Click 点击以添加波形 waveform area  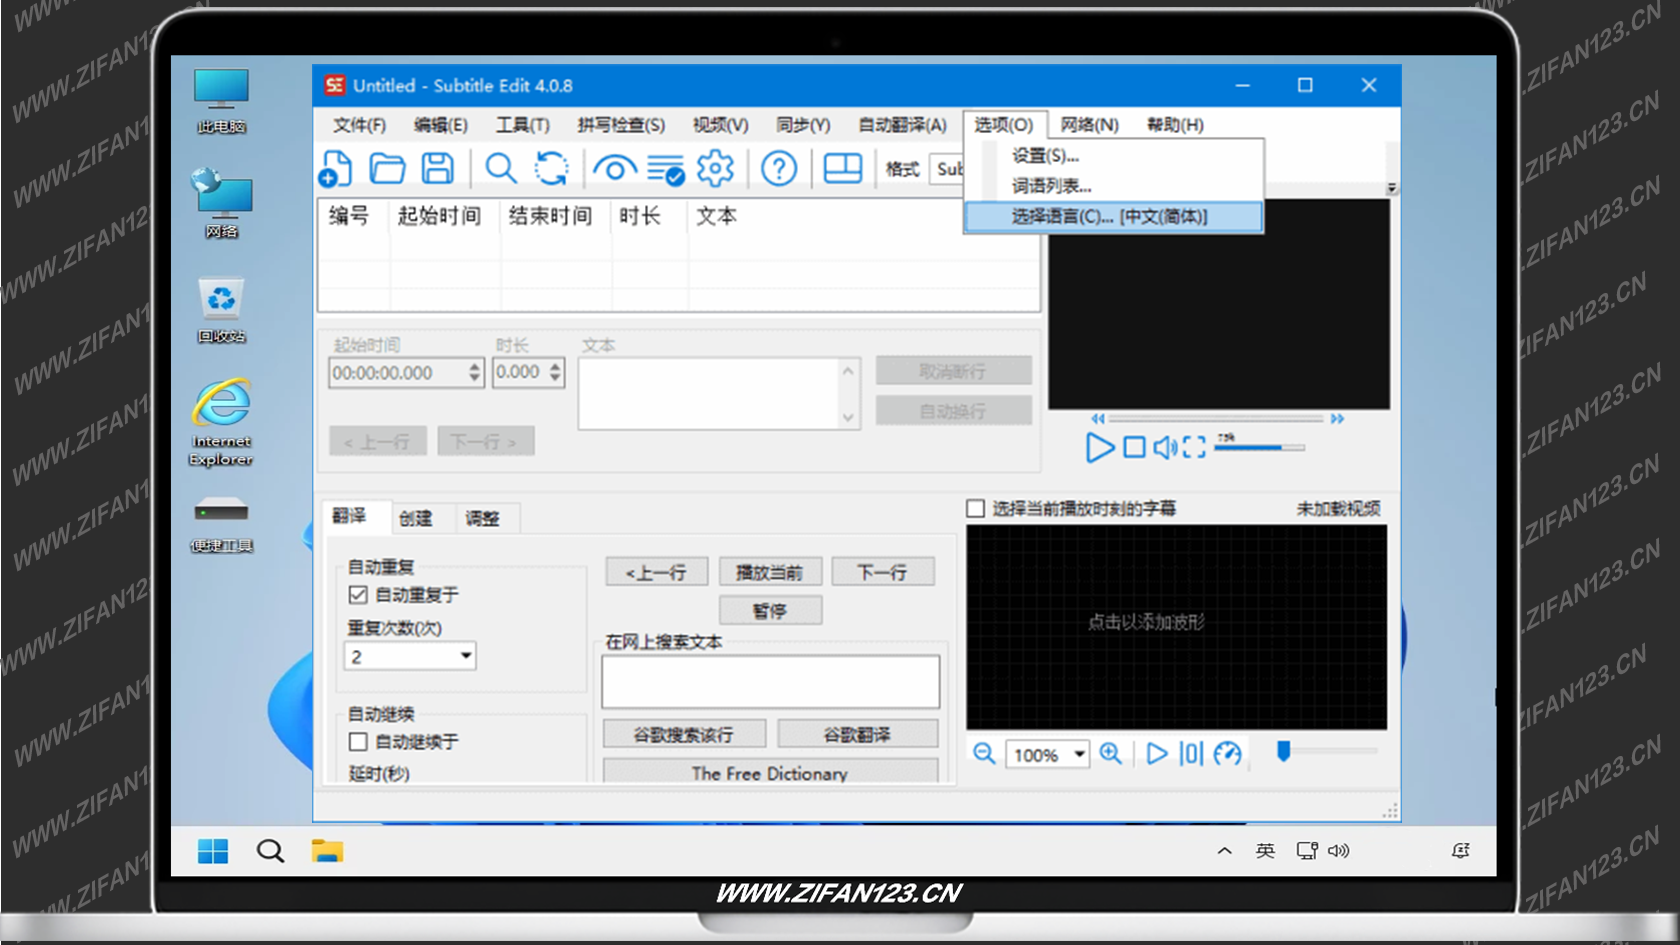tap(1176, 627)
